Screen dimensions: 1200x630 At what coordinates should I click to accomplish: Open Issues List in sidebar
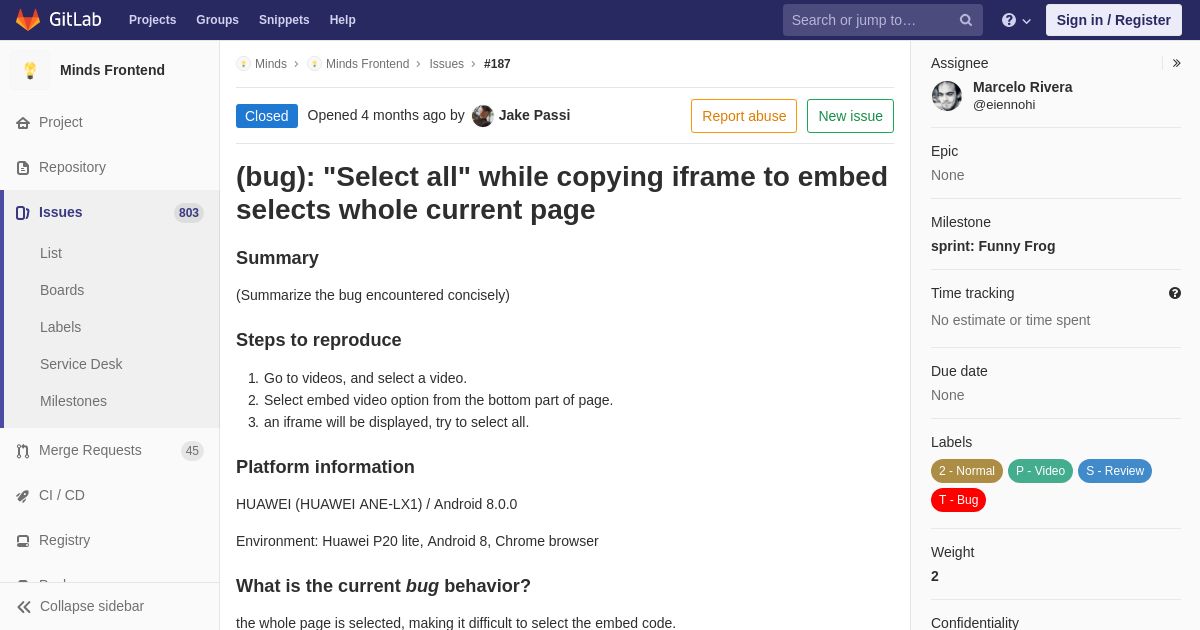pos(51,253)
